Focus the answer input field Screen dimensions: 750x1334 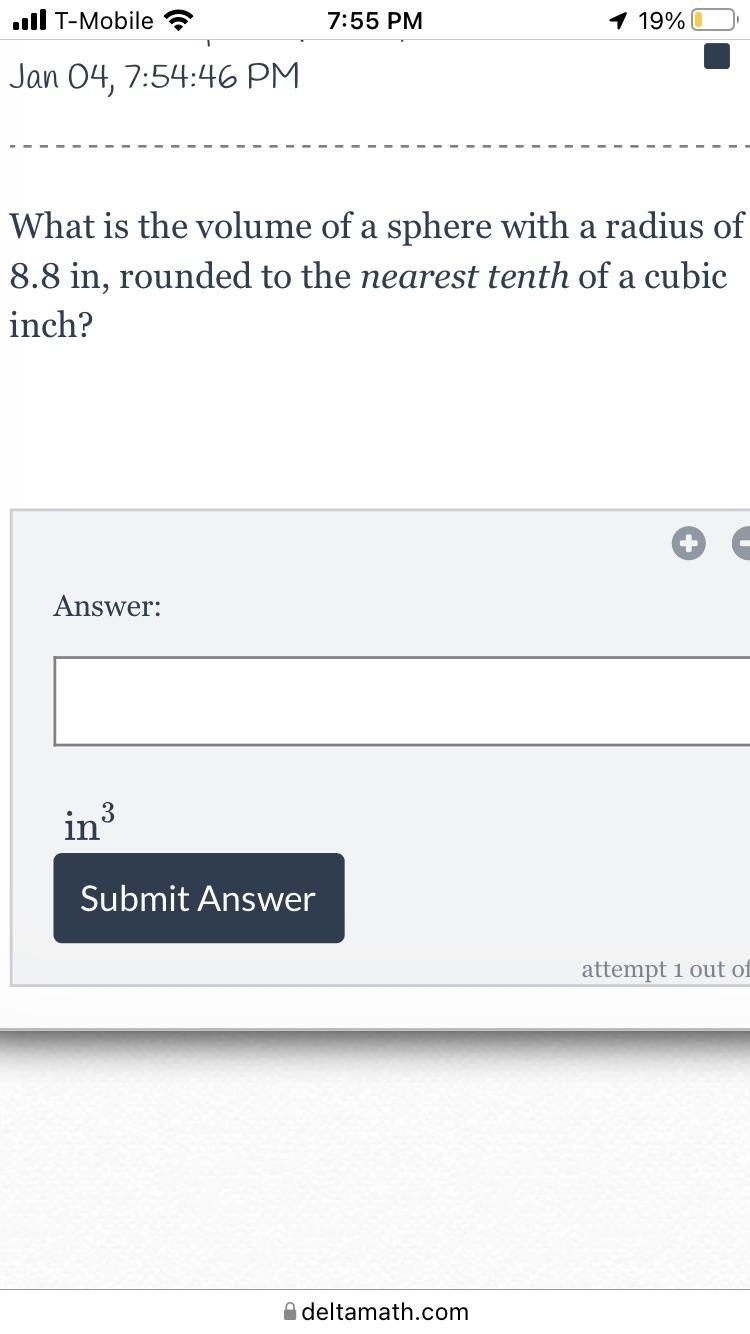pyautogui.click(x=400, y=701)
